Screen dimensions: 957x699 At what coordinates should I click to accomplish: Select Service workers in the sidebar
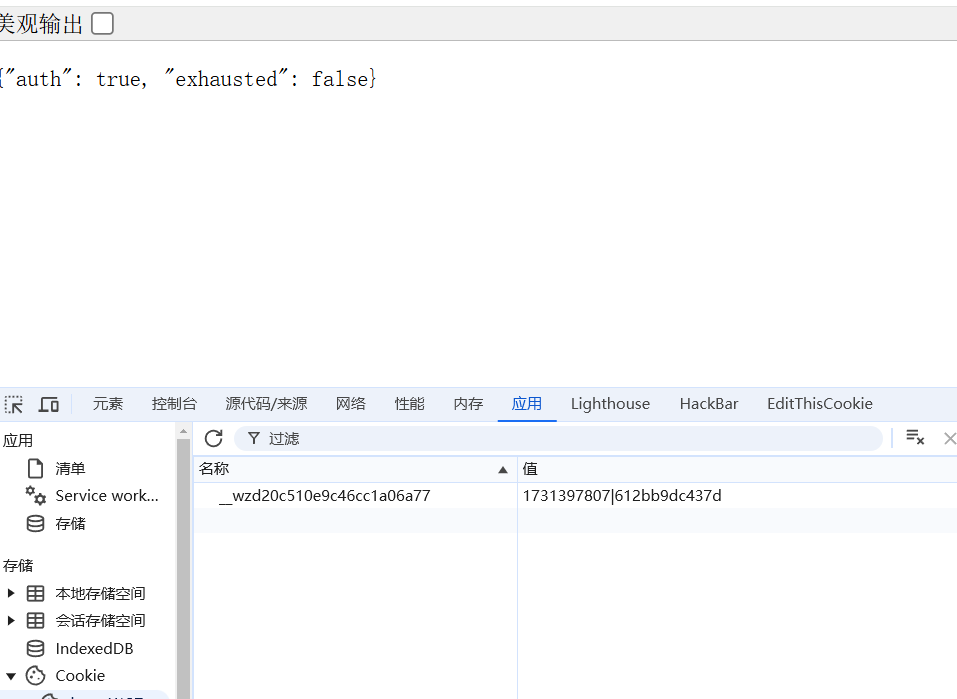(106, 496)
